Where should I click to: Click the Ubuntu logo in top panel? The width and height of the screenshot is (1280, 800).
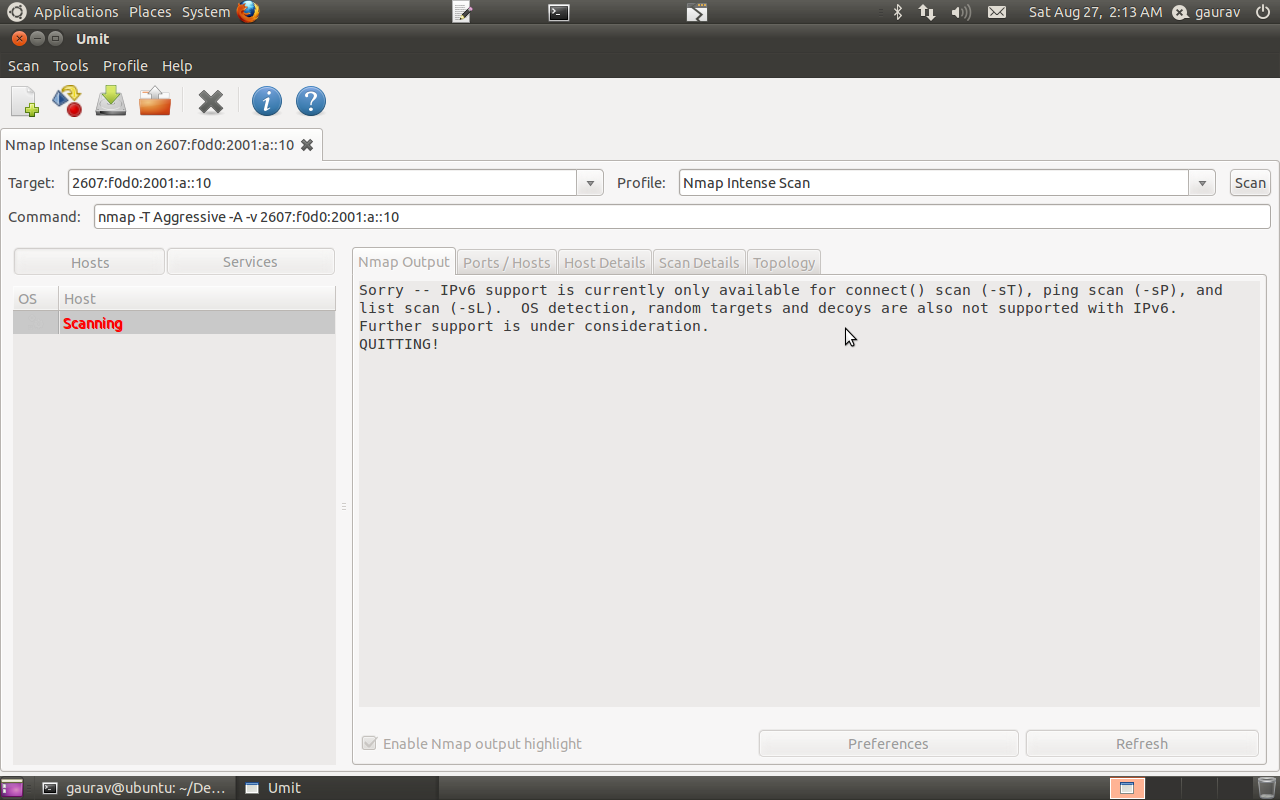(17, 12)
